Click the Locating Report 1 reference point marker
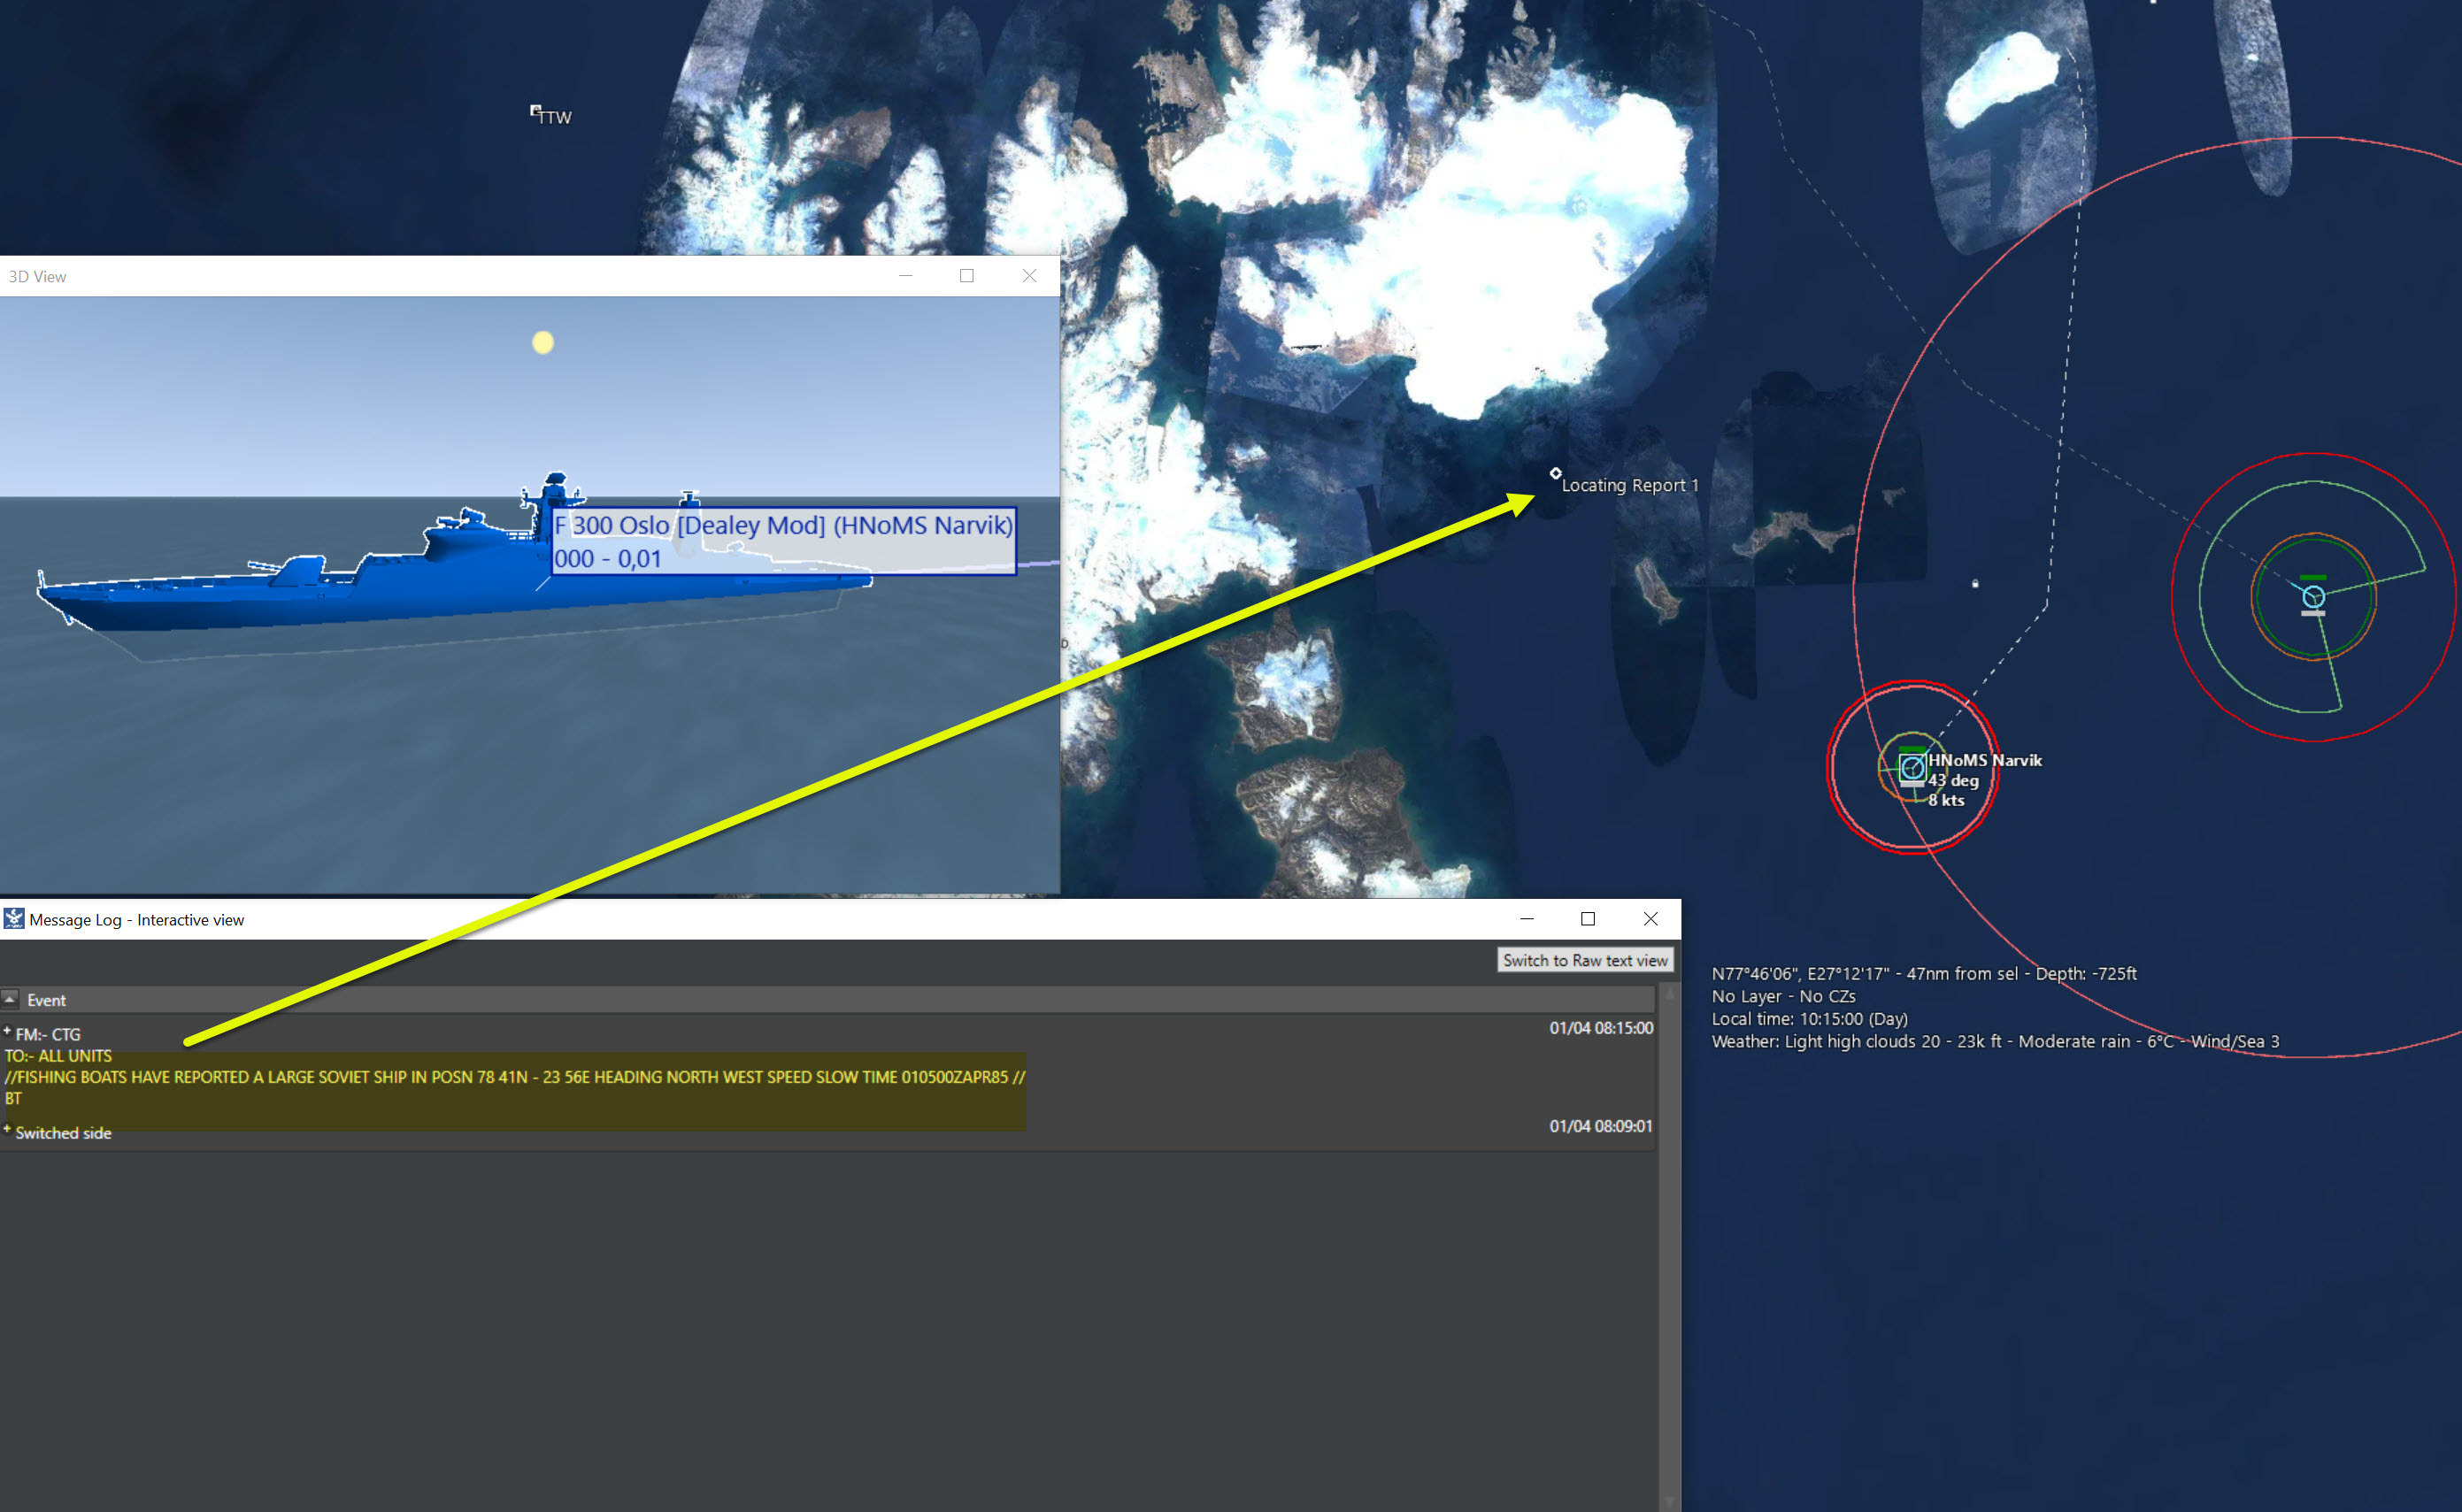Viewport: 2462px width, 1512px height. pos(1555,473)
